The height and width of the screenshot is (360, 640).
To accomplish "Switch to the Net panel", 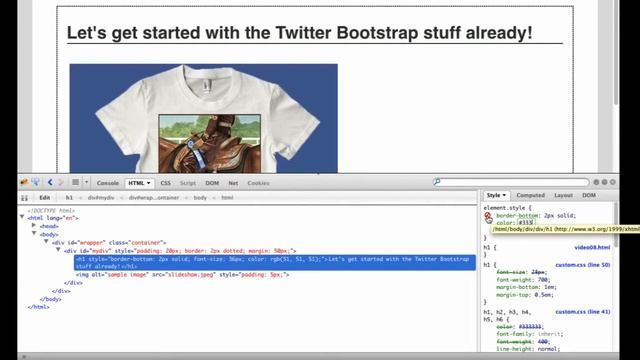I will click(x=233, y=183).
